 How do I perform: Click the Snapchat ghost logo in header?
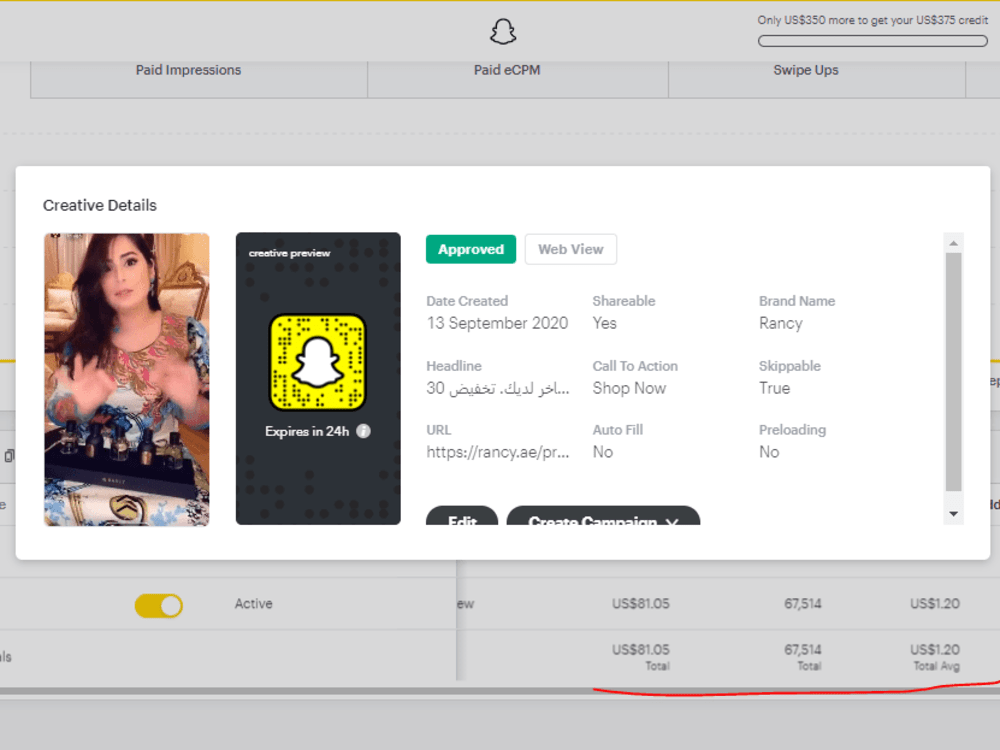[503, 31]
